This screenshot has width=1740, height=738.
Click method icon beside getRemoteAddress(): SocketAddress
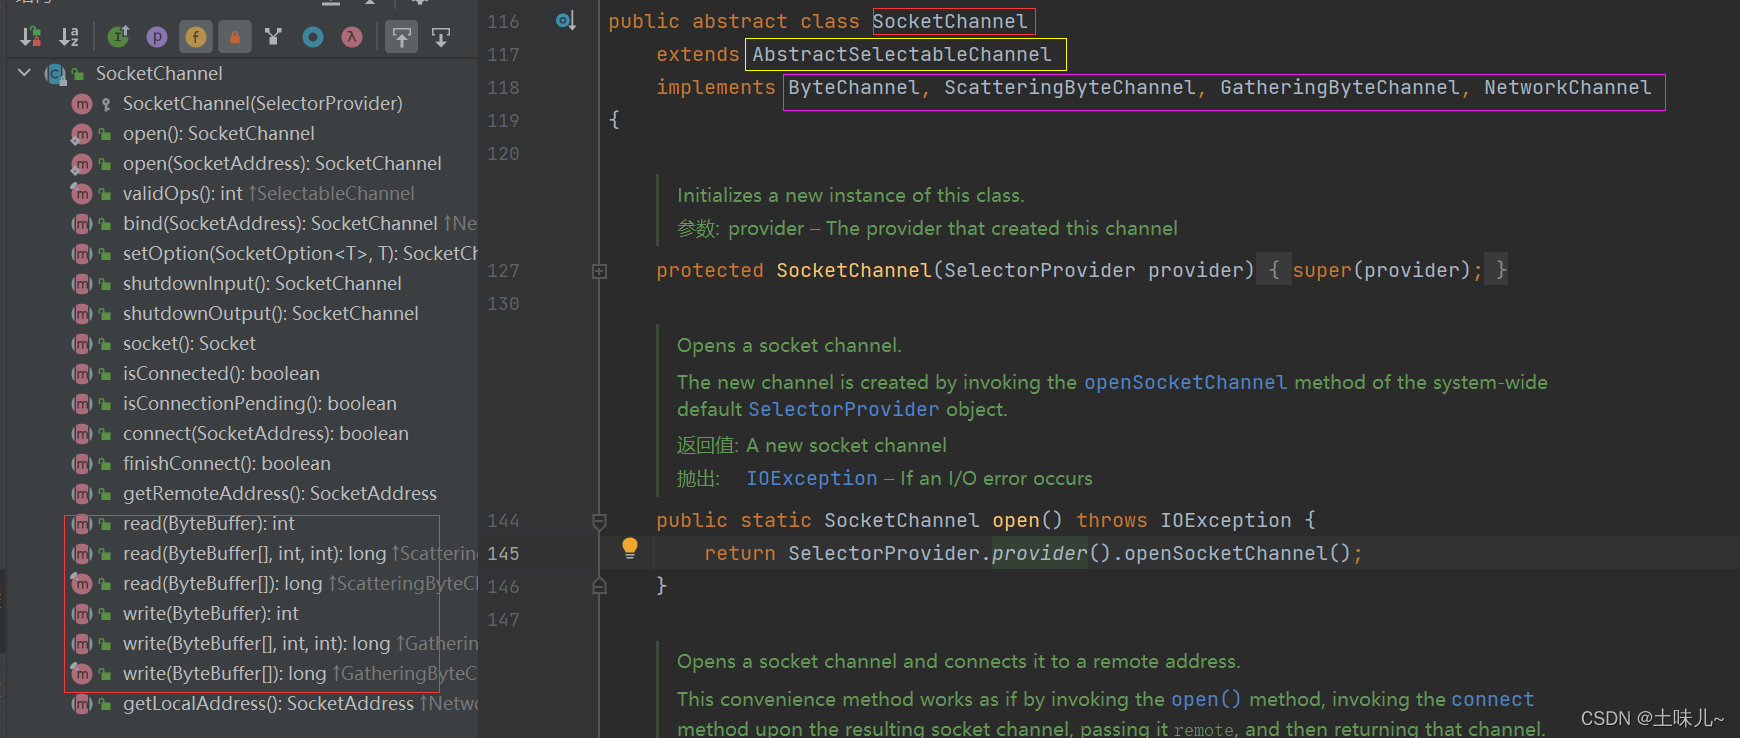click(x=82, y=494)
